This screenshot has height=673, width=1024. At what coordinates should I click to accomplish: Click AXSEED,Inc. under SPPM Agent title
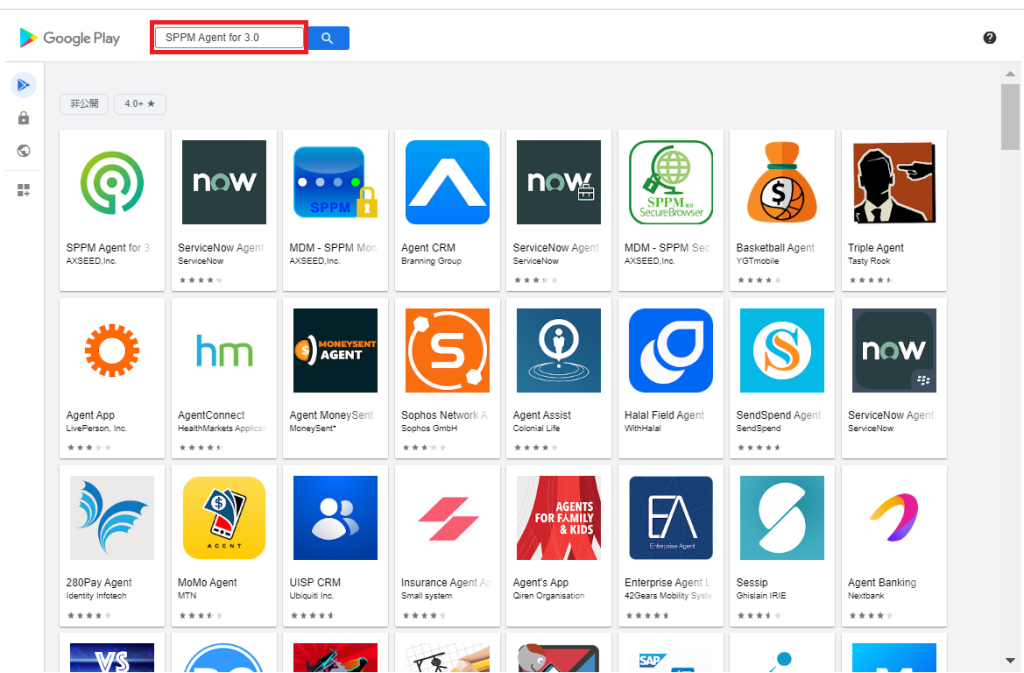(91, 261)
